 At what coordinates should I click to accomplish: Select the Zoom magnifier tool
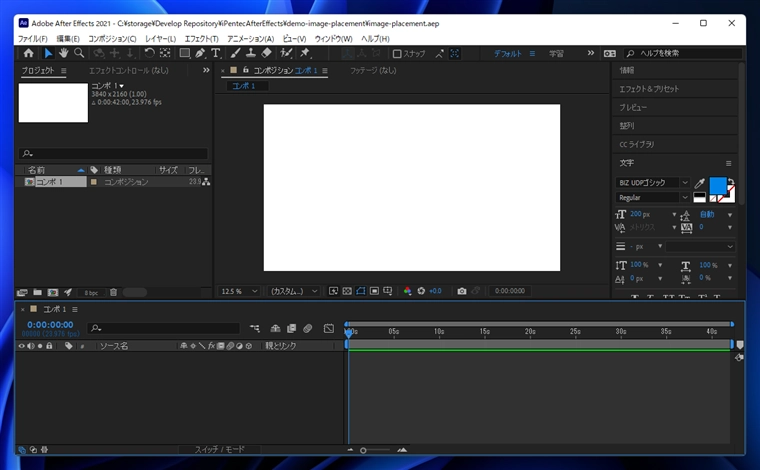click(79, 53)
